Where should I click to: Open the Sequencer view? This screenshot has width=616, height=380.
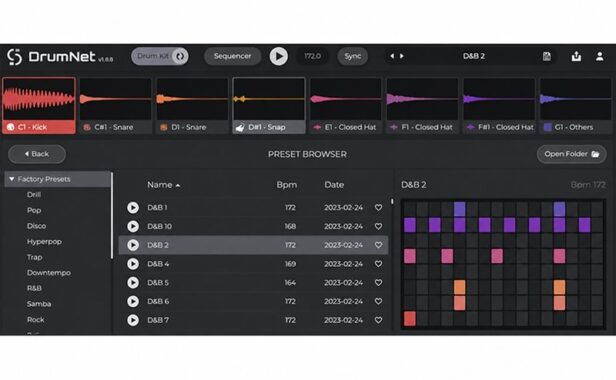pos(233,56)
